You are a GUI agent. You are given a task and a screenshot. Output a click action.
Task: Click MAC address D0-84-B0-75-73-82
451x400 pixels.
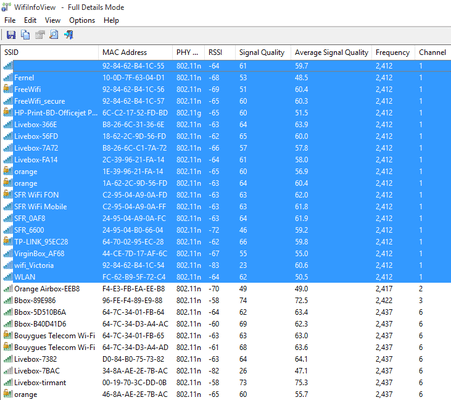[133, 359]
